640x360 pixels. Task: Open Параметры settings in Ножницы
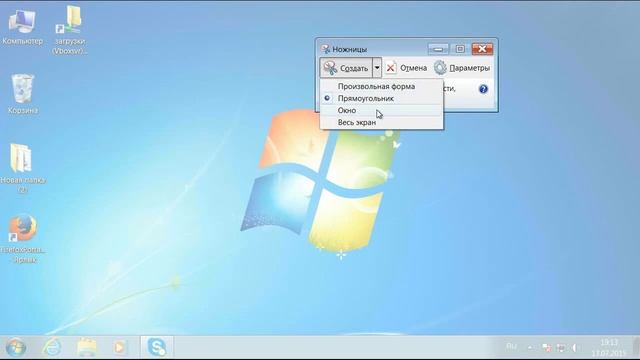[x=462, y=68]
